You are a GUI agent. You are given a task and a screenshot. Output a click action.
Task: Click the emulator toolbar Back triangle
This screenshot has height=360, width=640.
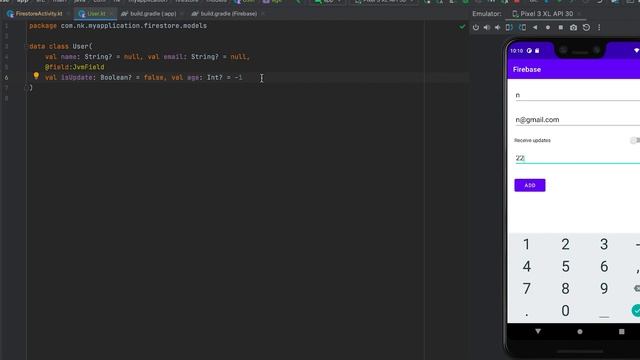(x=535, y=27)
